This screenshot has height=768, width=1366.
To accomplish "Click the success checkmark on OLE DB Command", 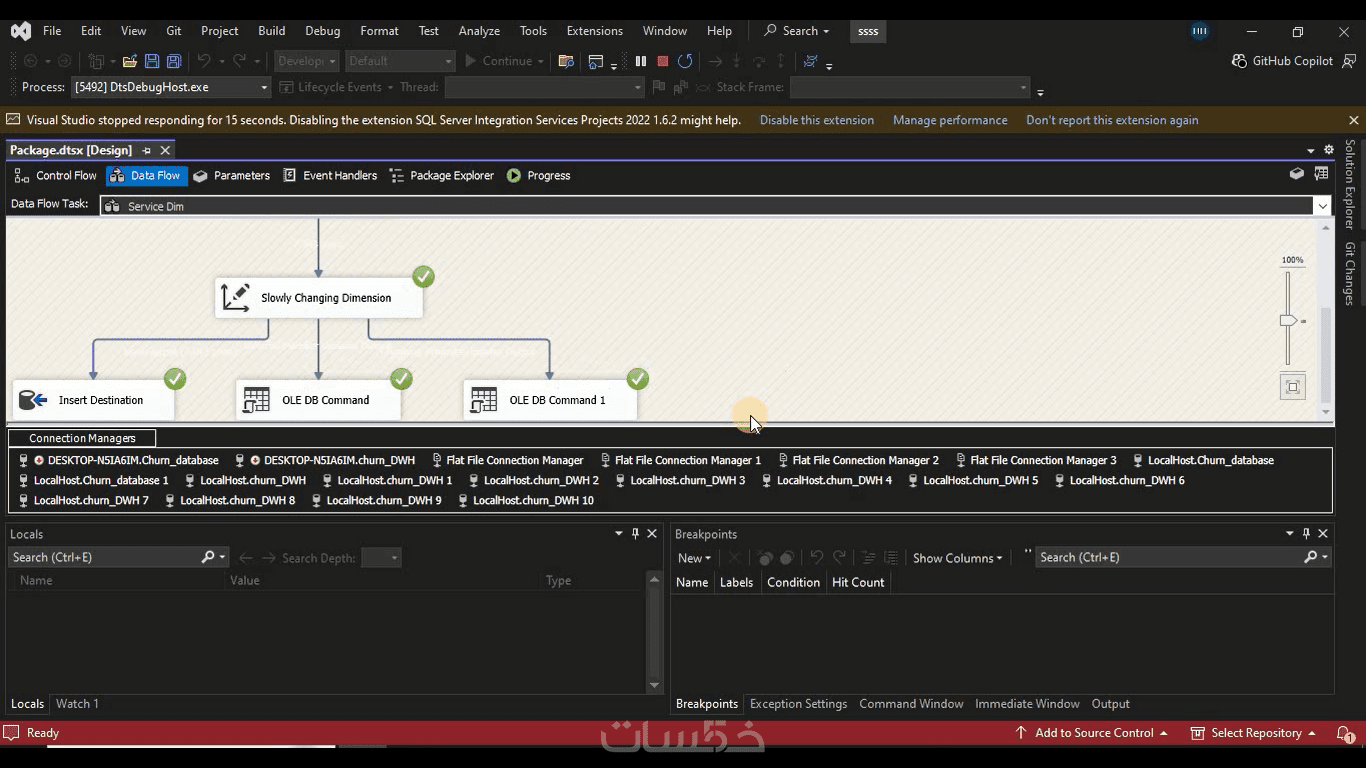I will coord(402,379).
